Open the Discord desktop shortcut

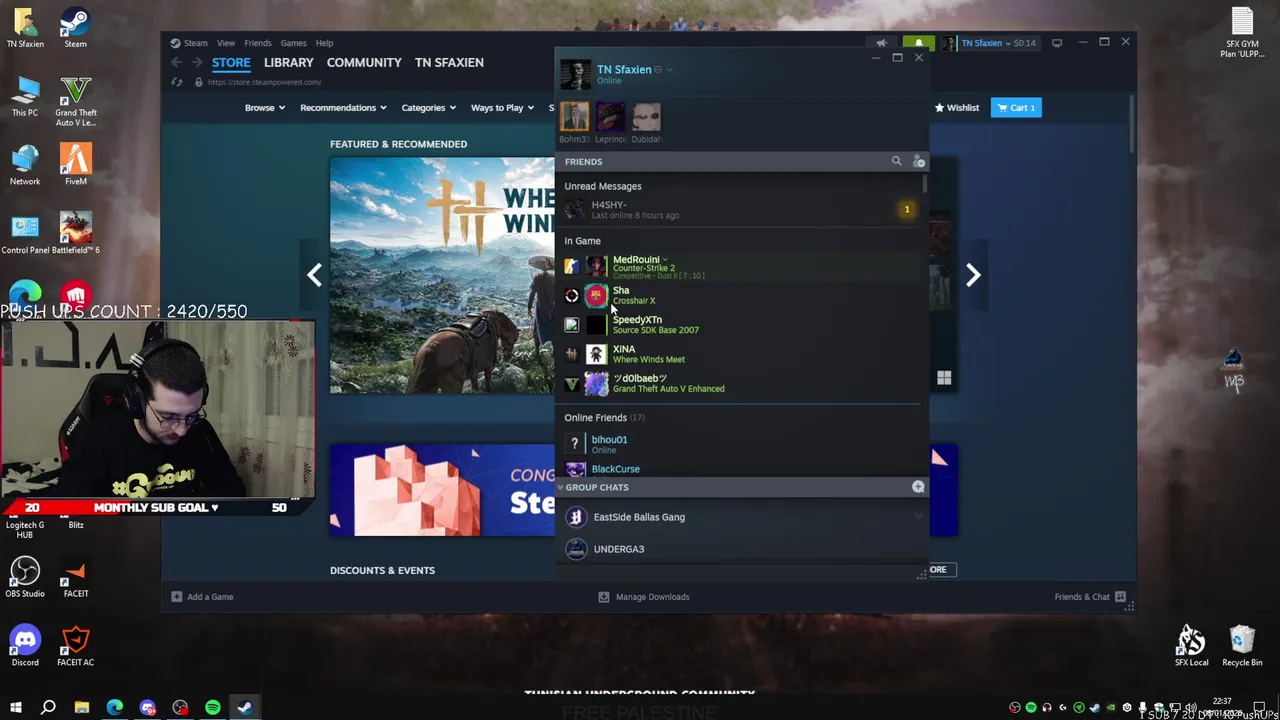25,645
